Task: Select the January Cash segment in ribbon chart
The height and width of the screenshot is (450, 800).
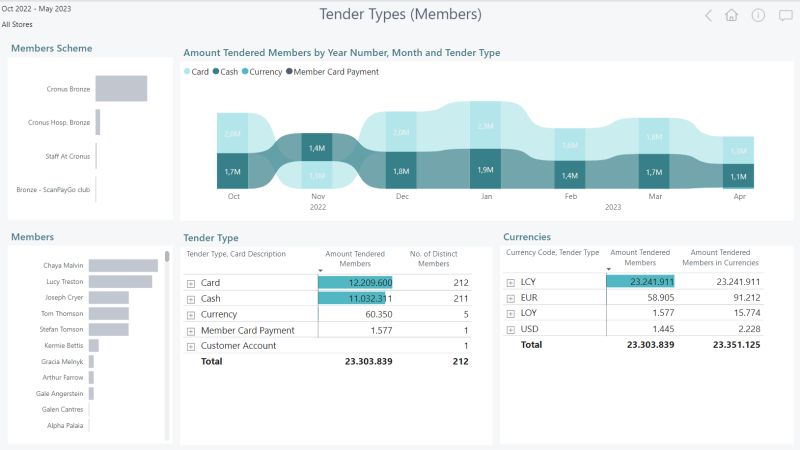Action: [485, 169]
